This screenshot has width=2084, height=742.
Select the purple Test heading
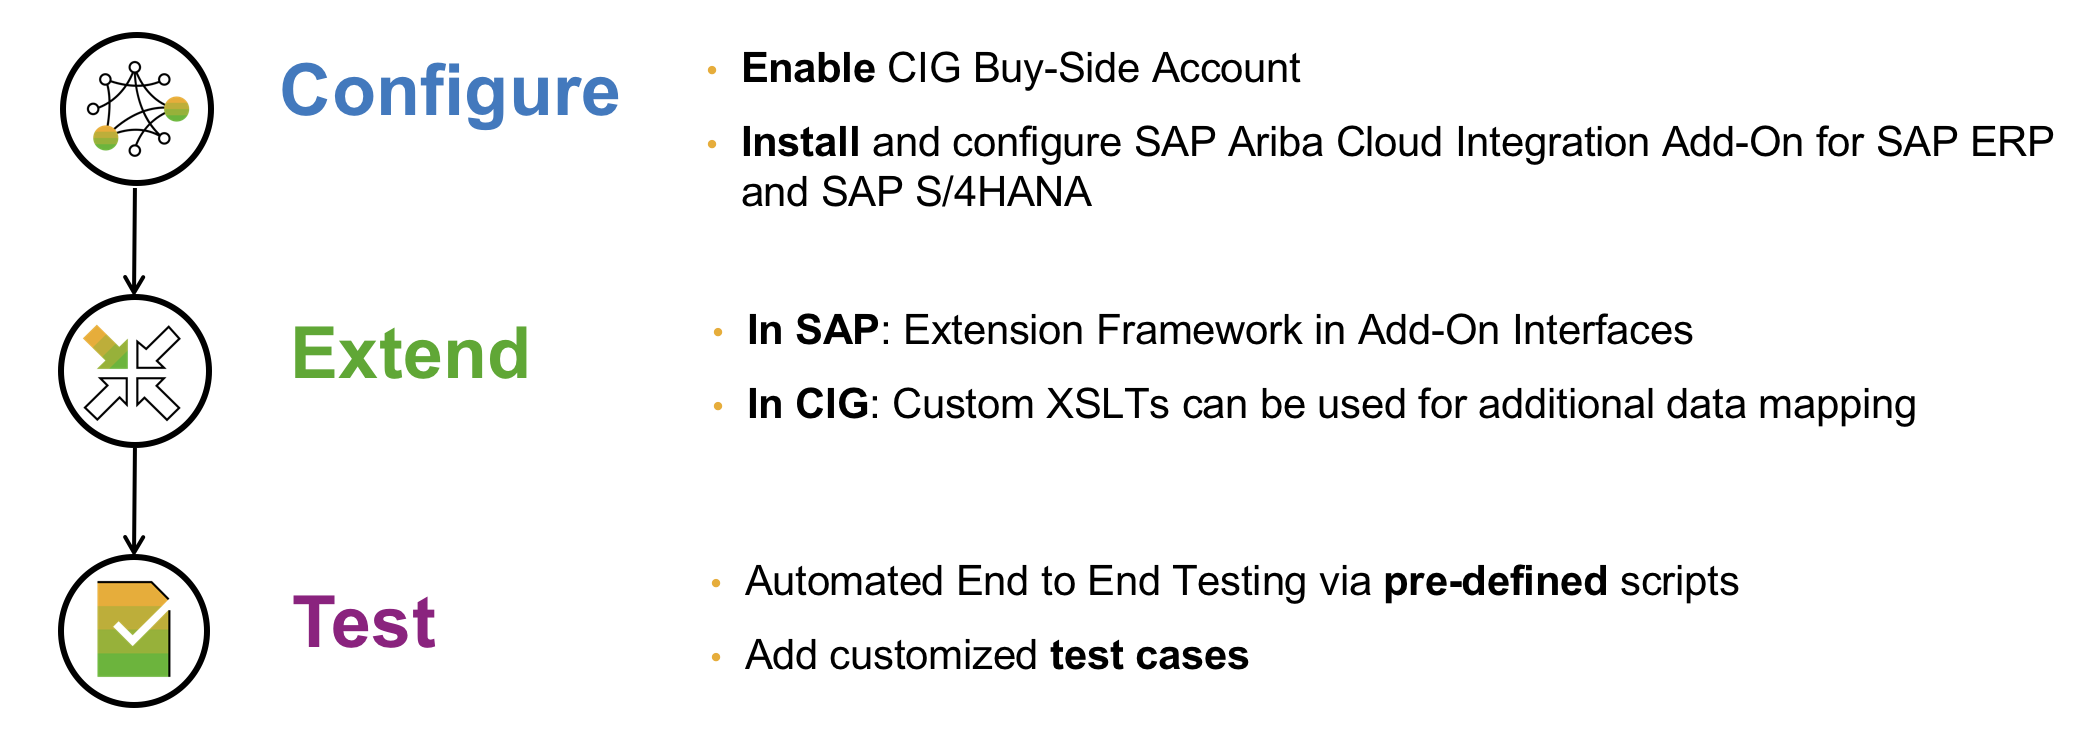[364, 622]
